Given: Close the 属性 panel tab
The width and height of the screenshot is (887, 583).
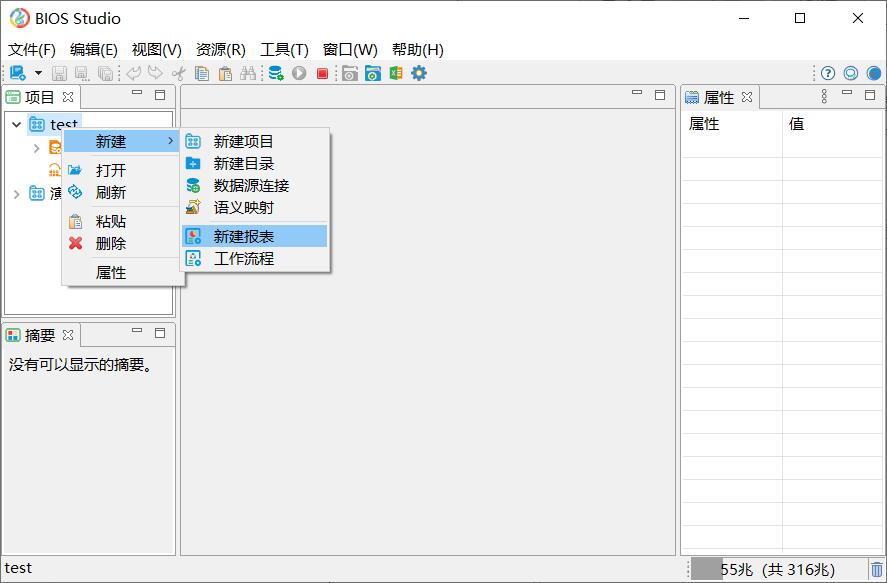Looking at the screenshot, I should pos(747,97).
